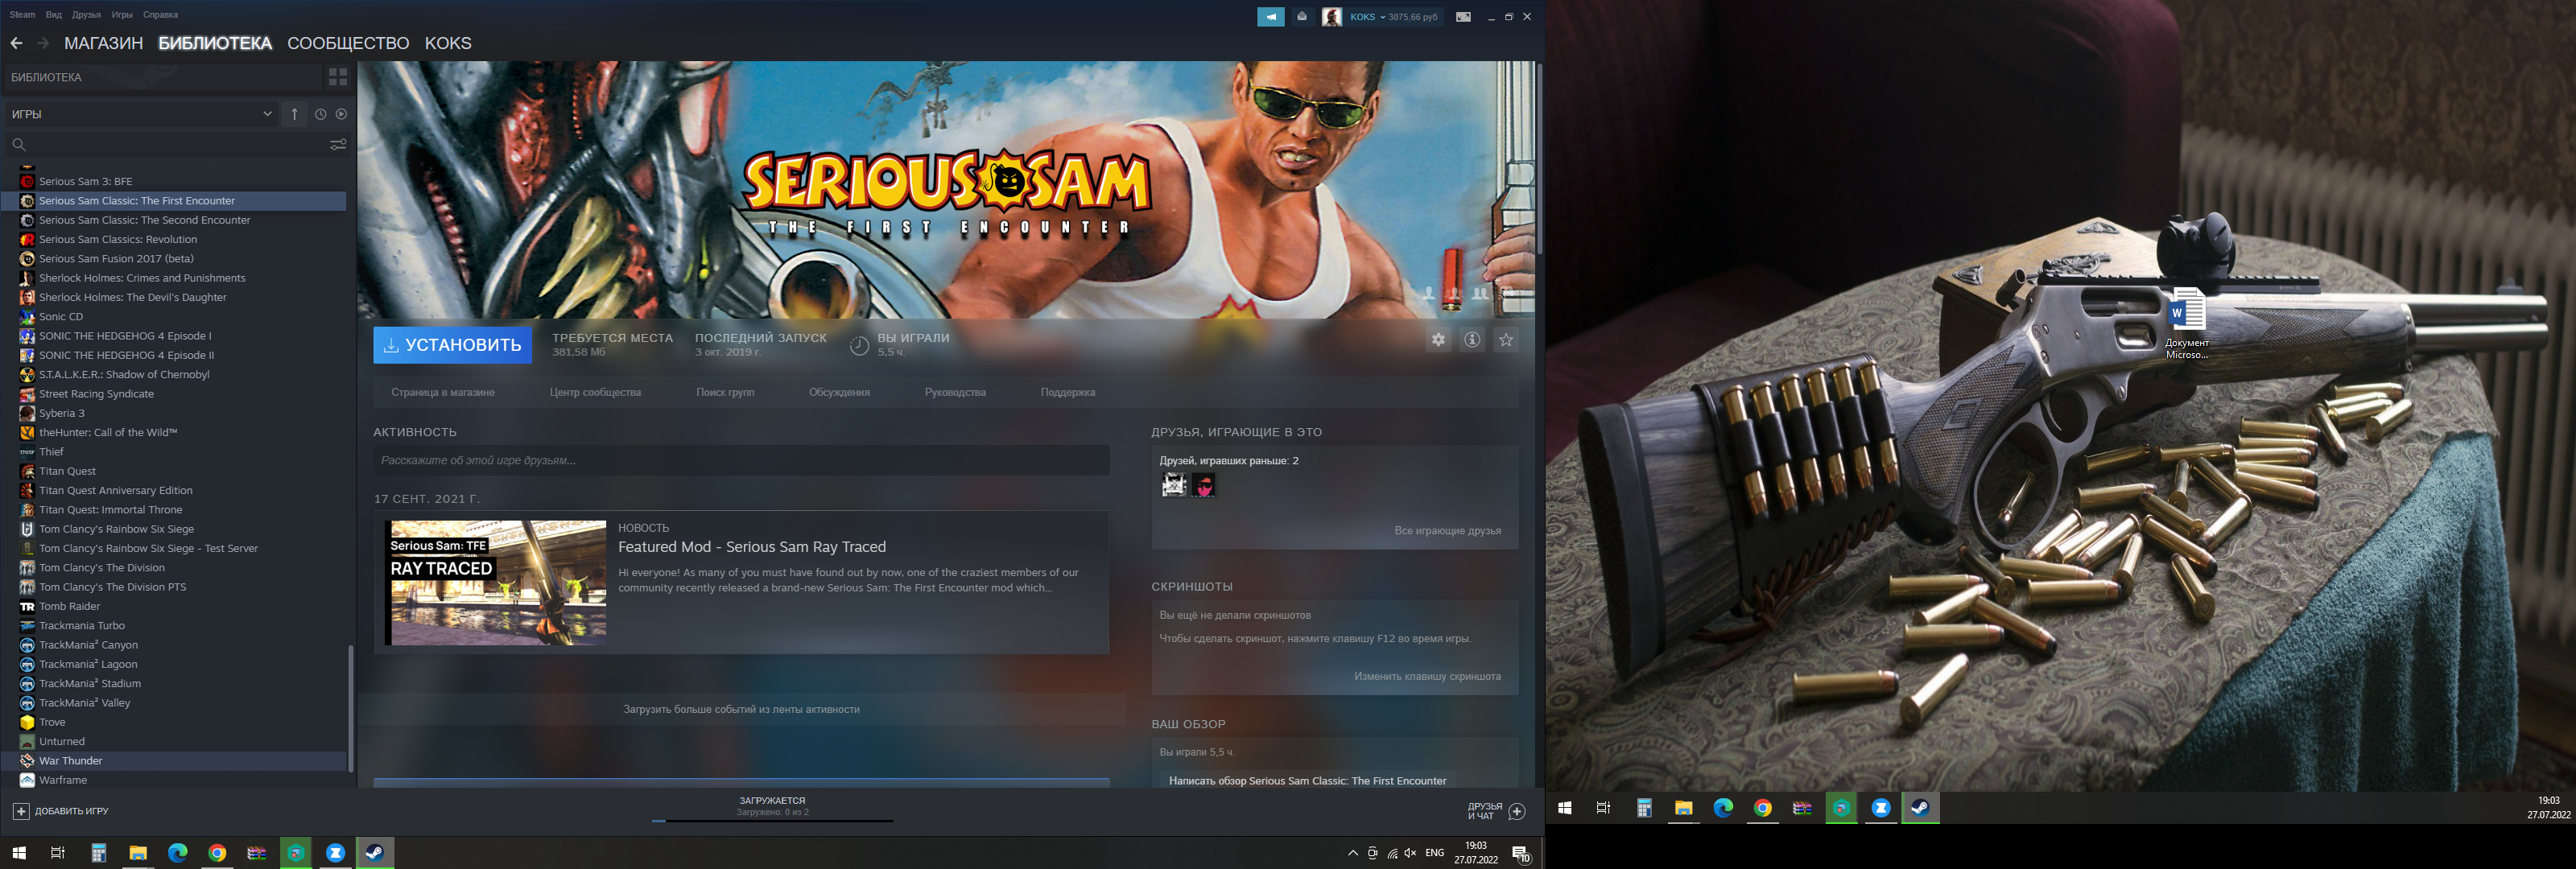
Task: Click the activity status input field
Action: (x=741, y=461)
